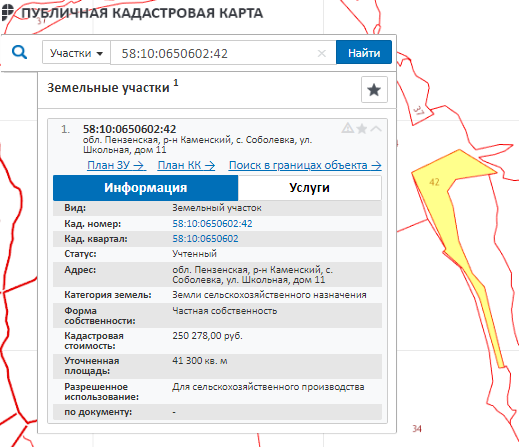Viewport: 519px width, 447px height.
Task: Open favorites with the dark star button
Action: pos(374,90)
